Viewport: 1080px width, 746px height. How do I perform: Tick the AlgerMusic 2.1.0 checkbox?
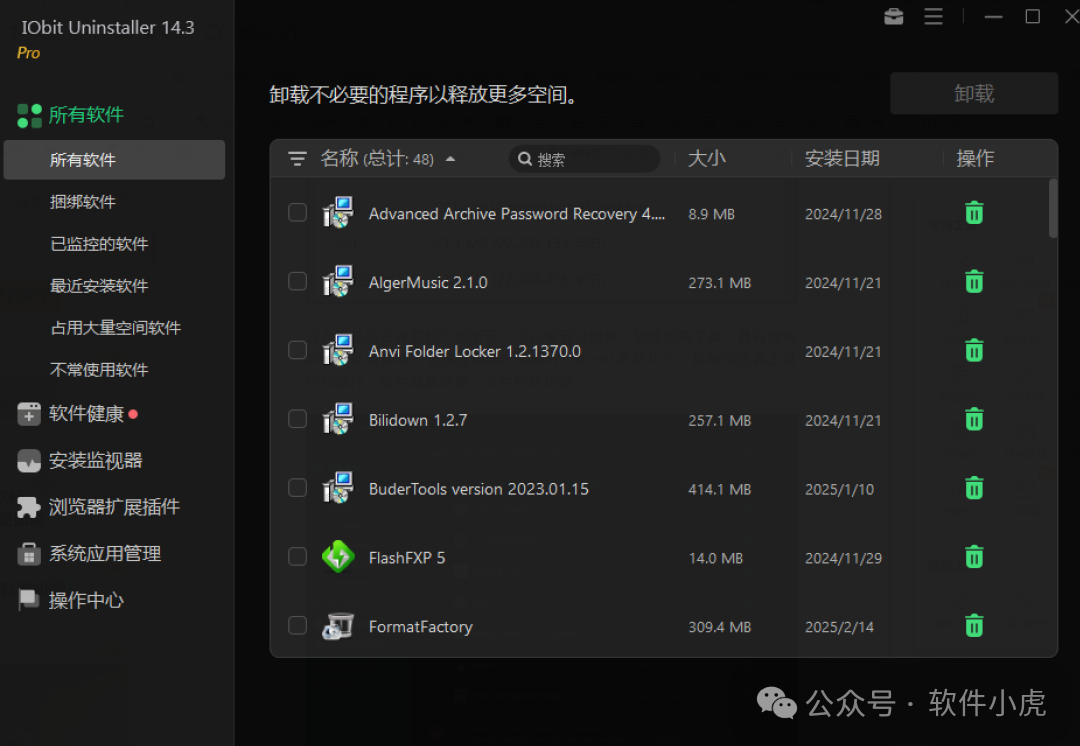pos(298,281)
